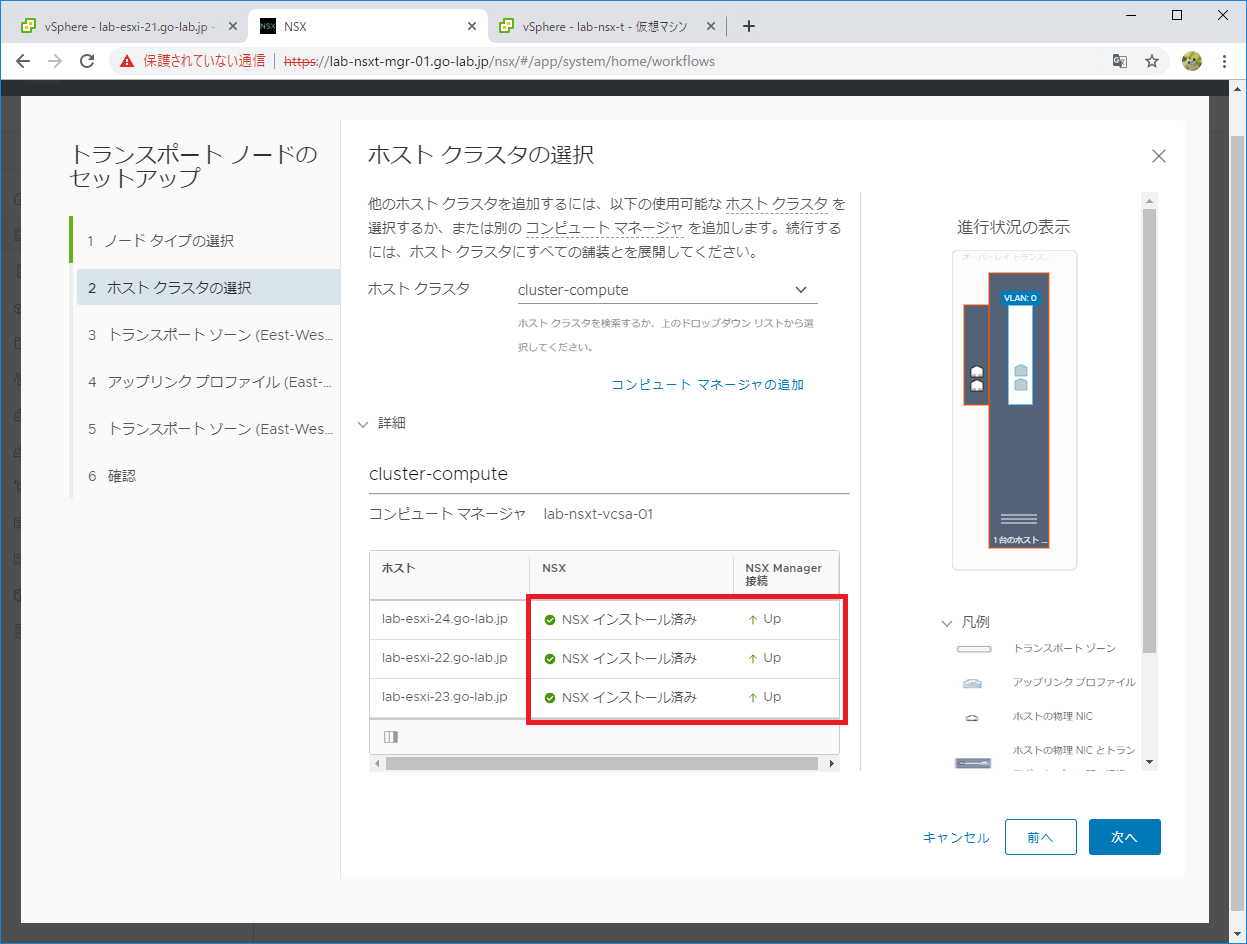Go to step 5 トランスポート ゾーン
This screenshot has height=944, width=1247.
208,429
